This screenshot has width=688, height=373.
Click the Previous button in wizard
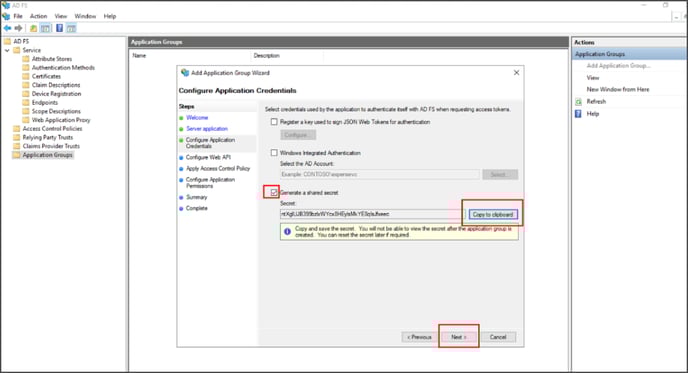pyautogui.click(x=419, y=337)
